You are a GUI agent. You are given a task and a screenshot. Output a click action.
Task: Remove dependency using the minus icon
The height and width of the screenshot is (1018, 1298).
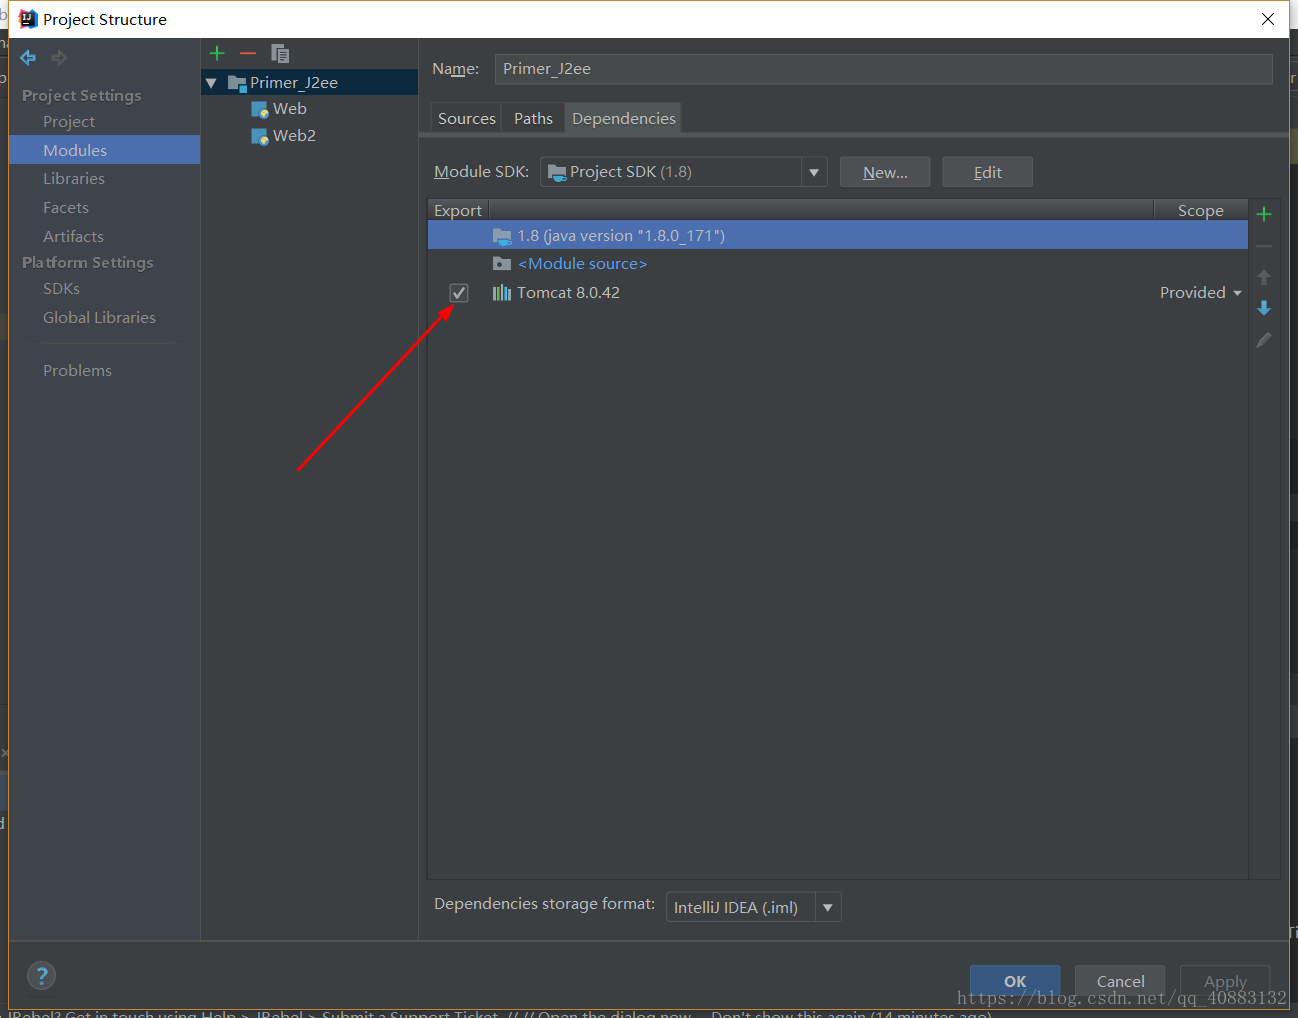pos(1264,246)
